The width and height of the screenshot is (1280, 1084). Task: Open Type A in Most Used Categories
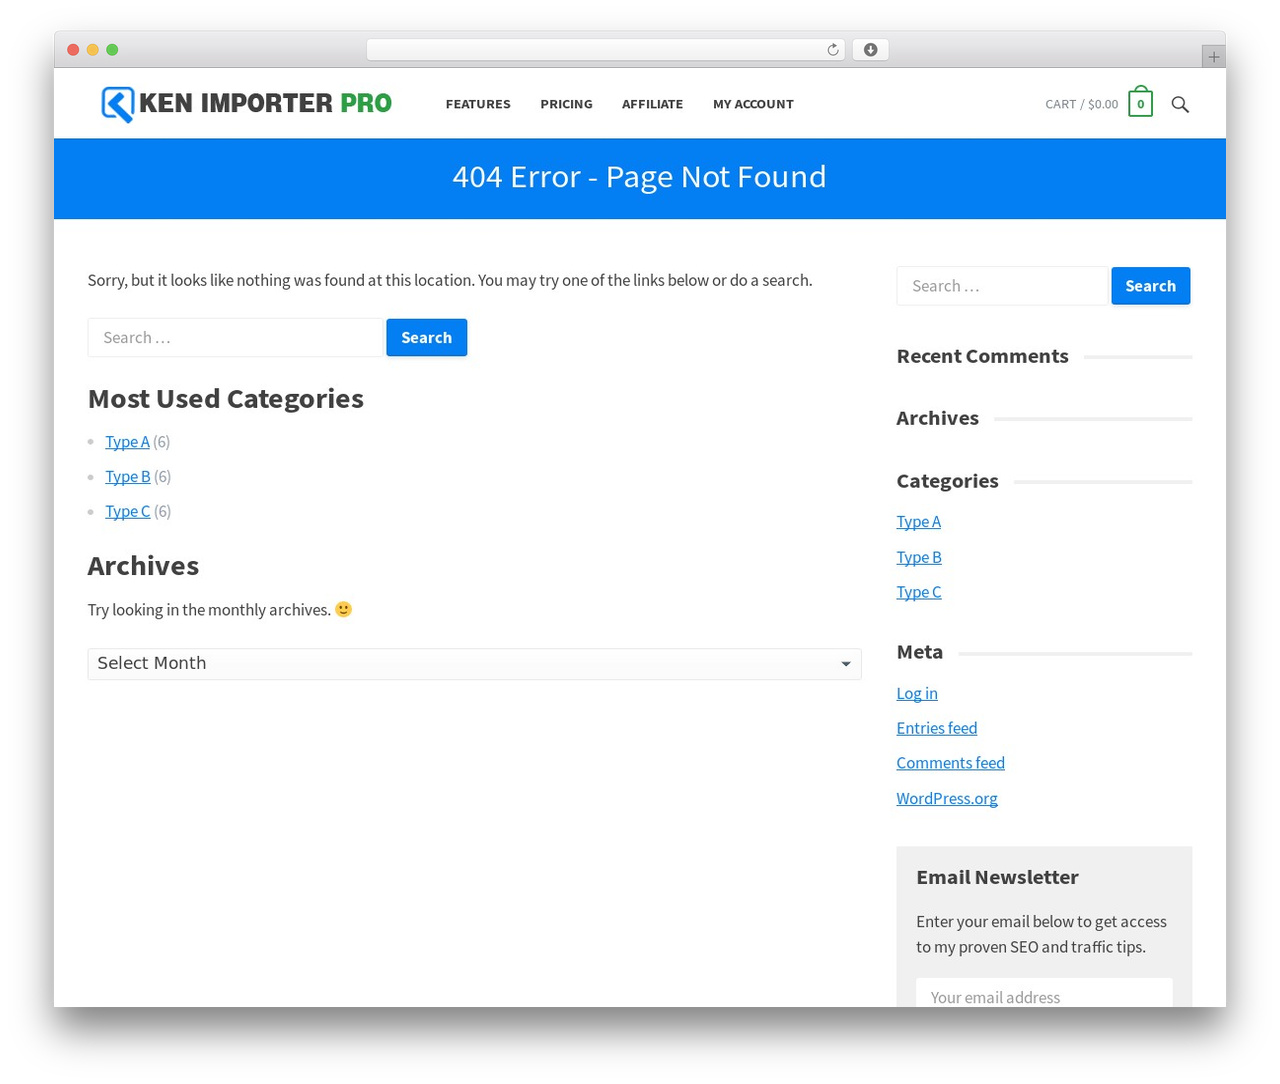pyautogui.click(x=127, y=442)
